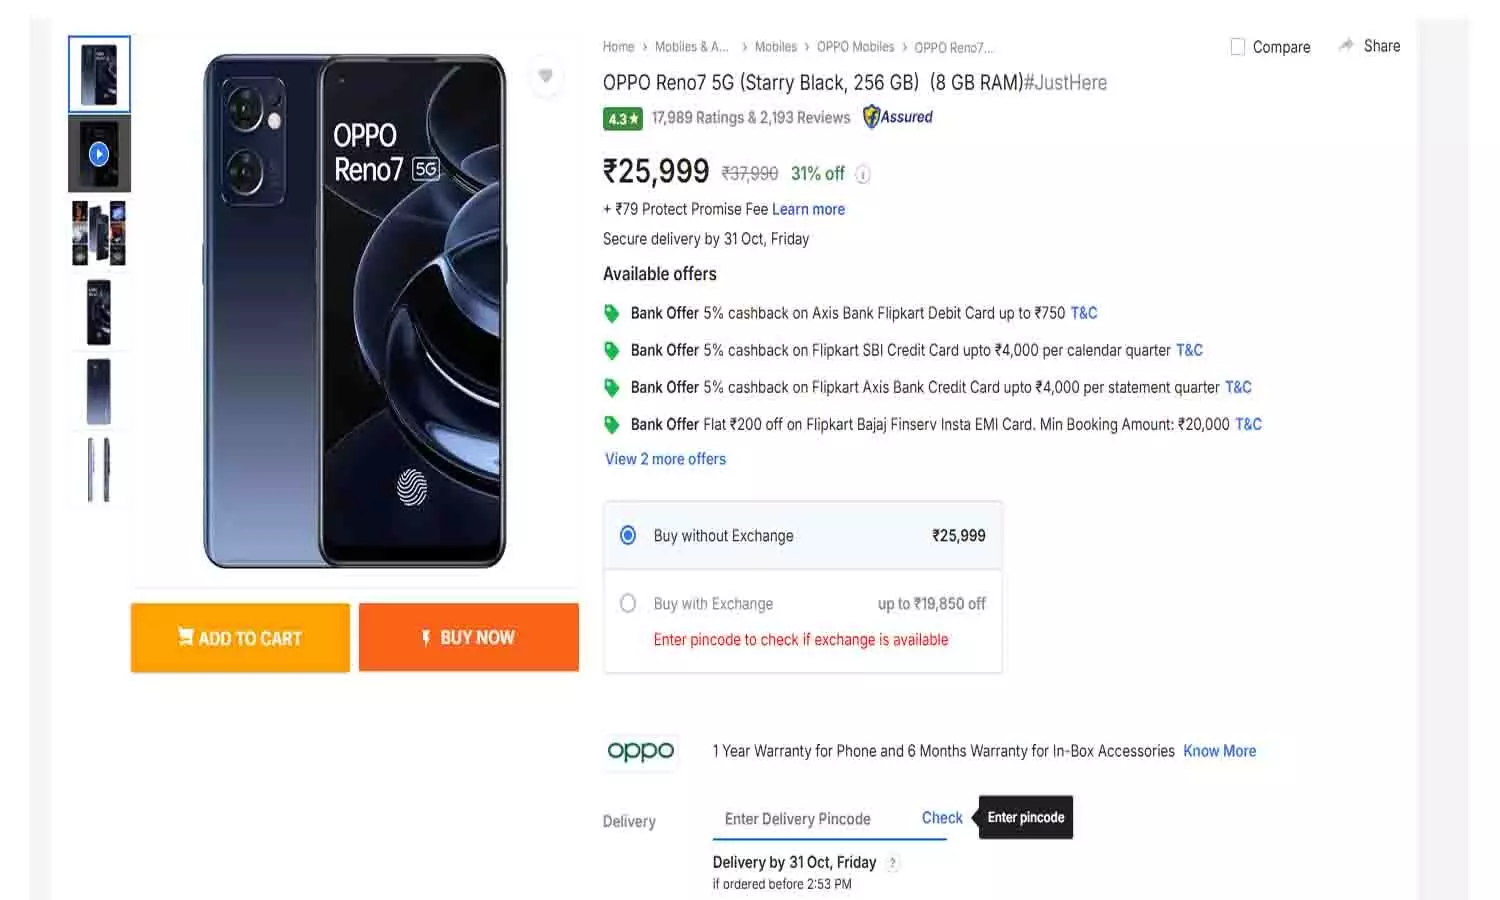Screen dimensions: 1500x900
Task: Expand OPPO Mobiles breadcrumb
Action: point(855,47)
